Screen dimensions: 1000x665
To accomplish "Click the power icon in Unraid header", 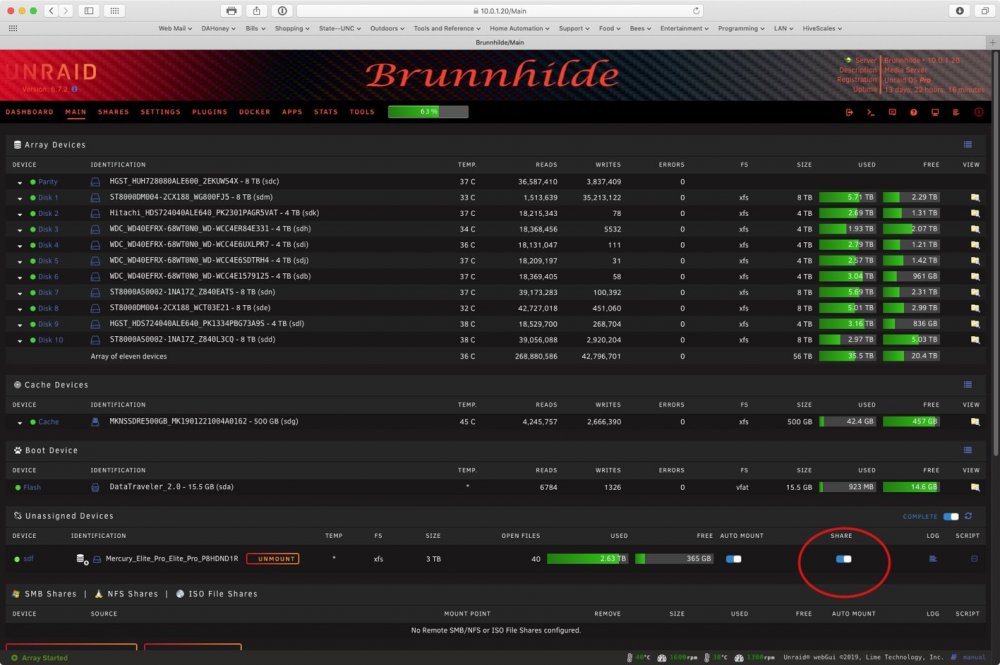I will [978, 112].
